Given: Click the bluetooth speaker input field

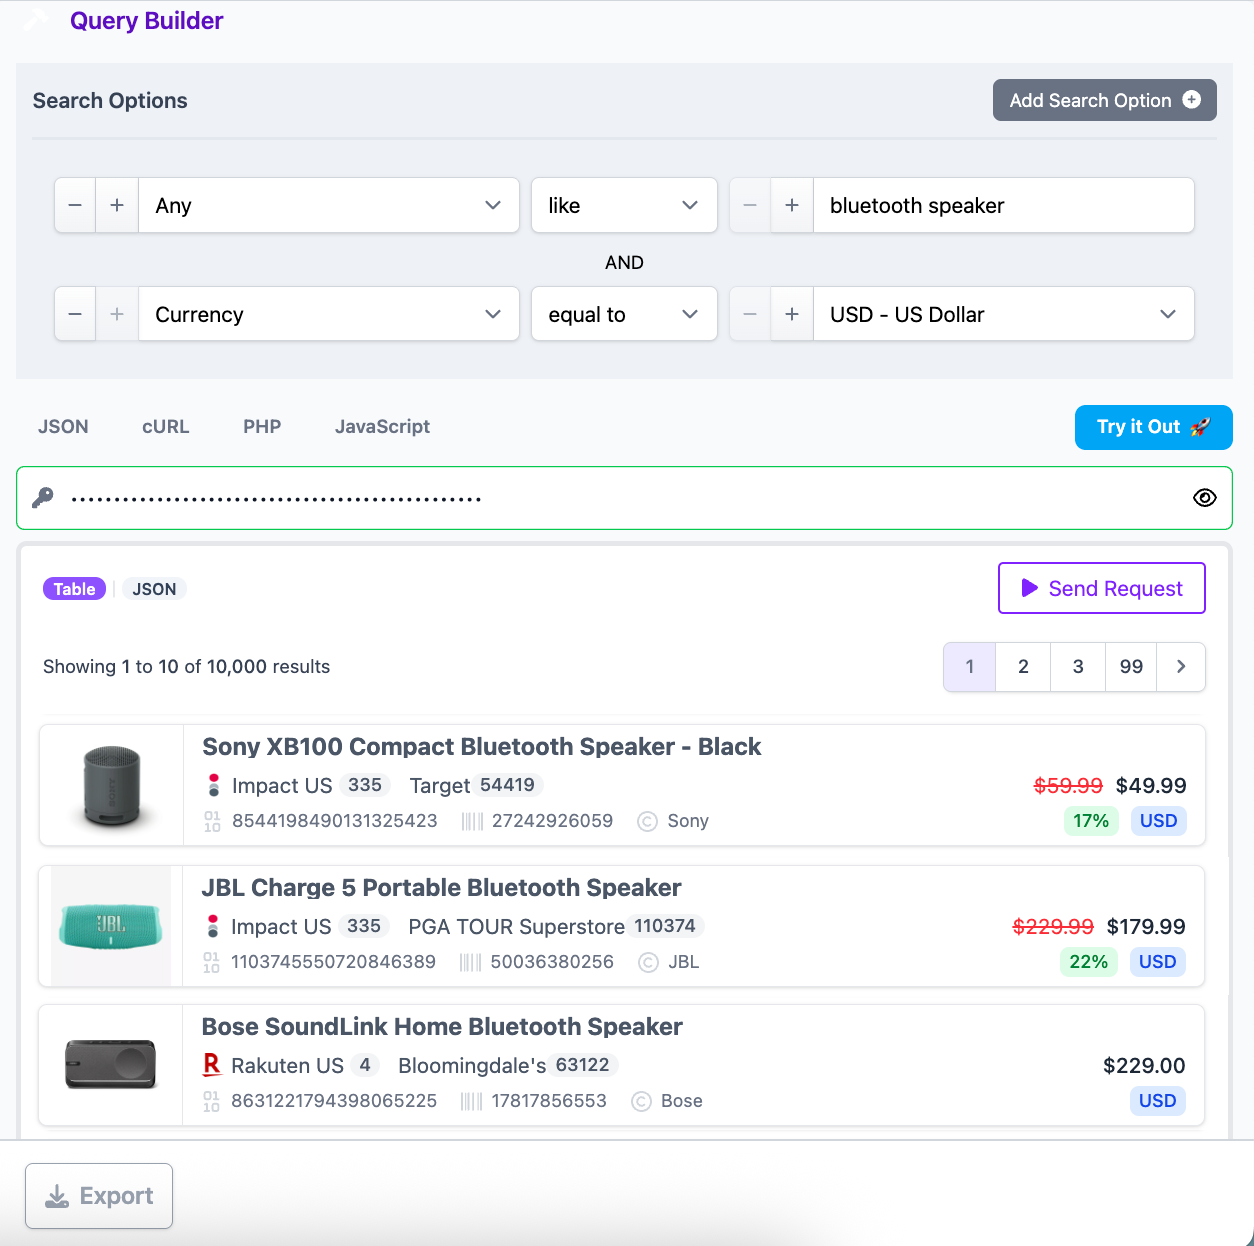Looking at the screenshot, I should point(1004,205).
